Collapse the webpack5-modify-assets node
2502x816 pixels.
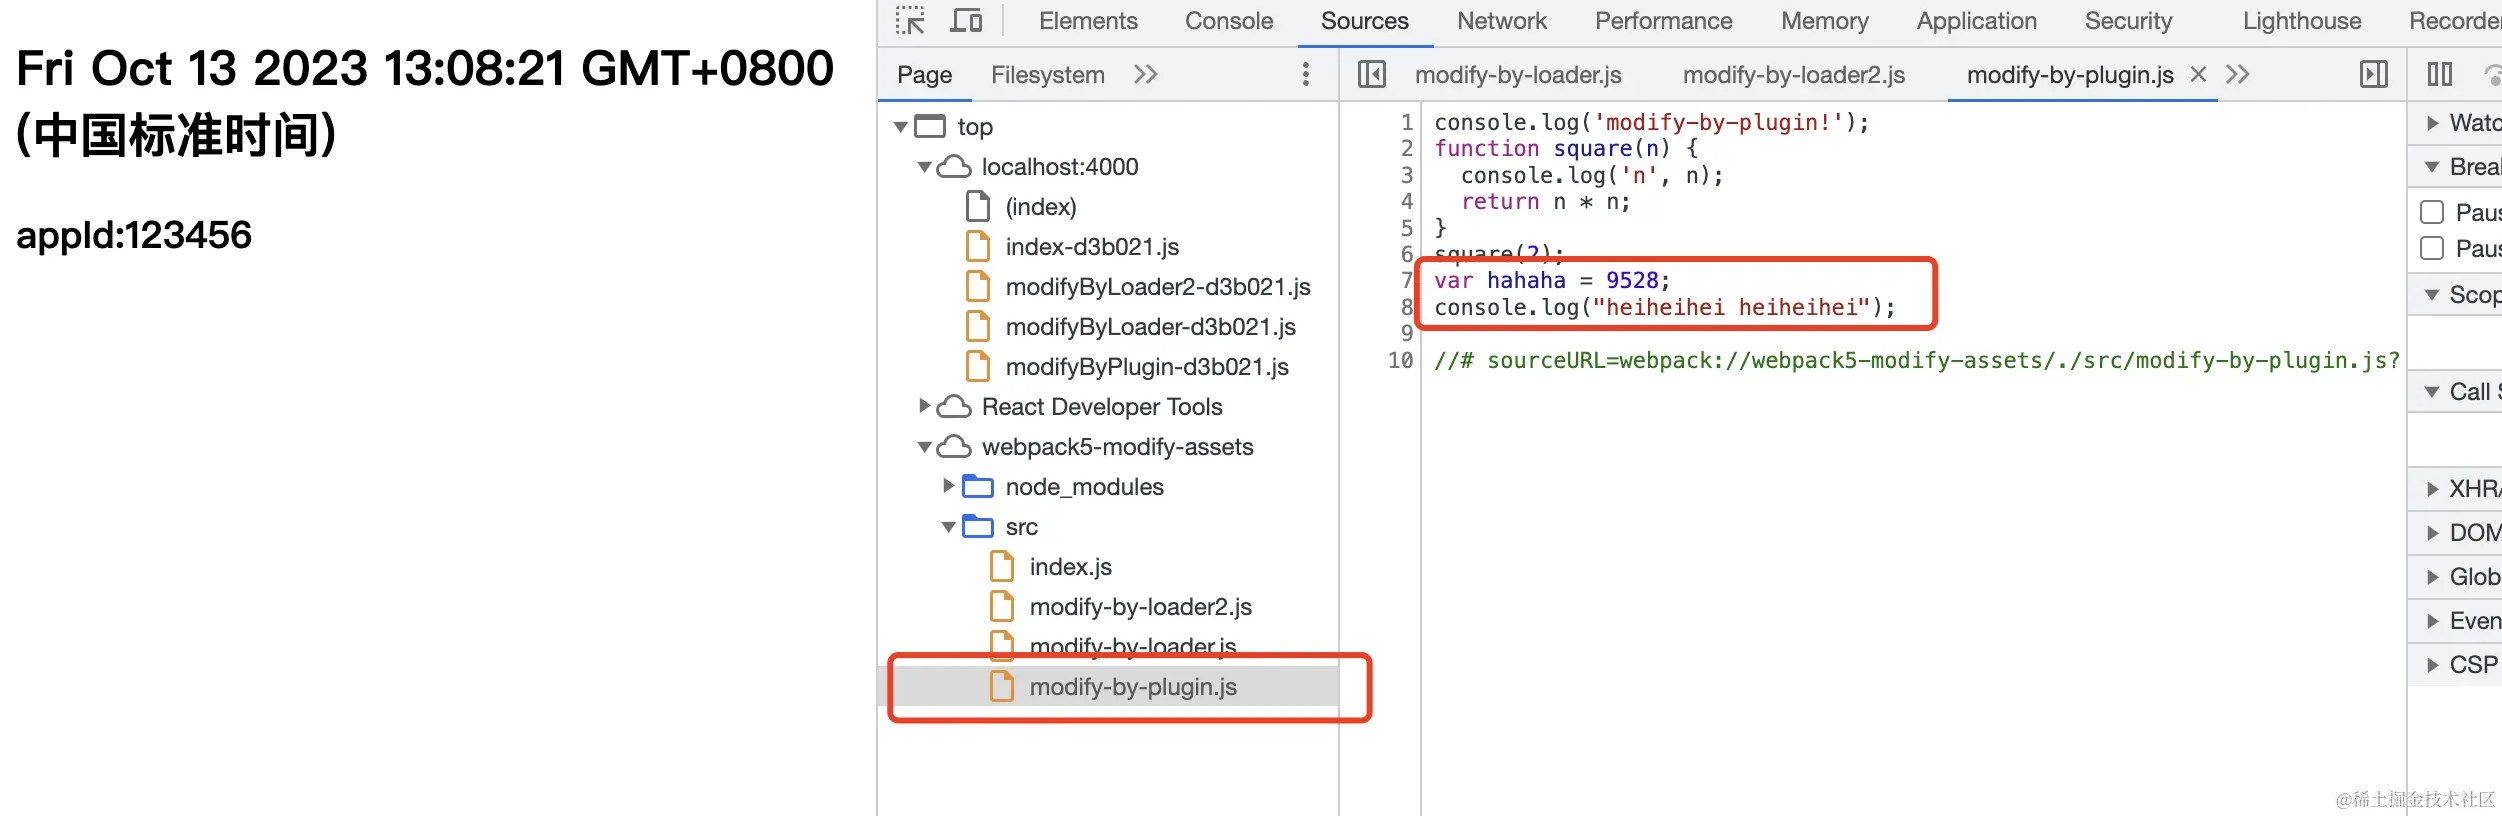pyautogui.click(x=925, y=447)
